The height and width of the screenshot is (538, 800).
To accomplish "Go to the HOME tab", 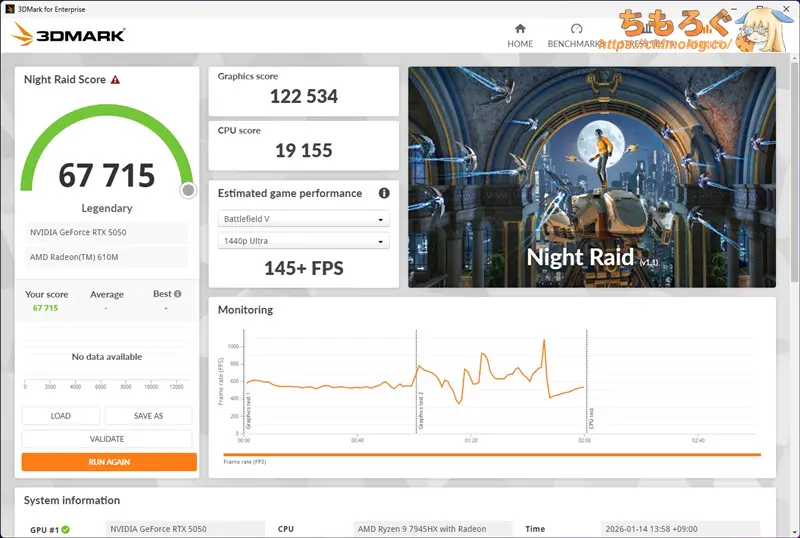I will (x=520, y=43).
